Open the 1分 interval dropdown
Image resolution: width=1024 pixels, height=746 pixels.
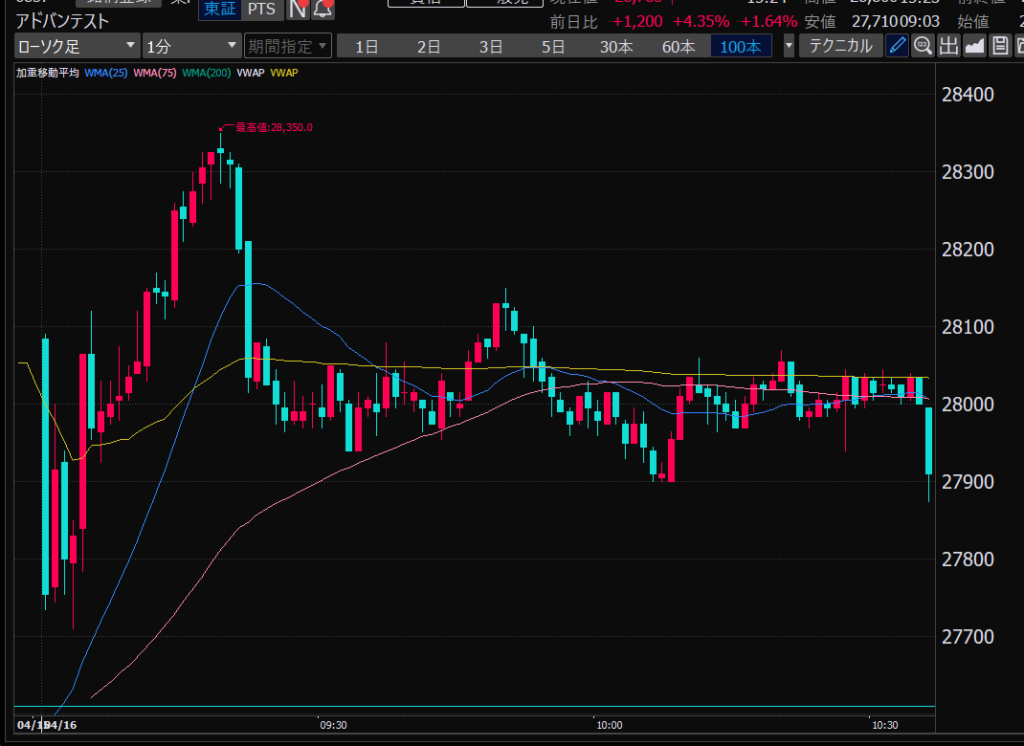point(191,45)
